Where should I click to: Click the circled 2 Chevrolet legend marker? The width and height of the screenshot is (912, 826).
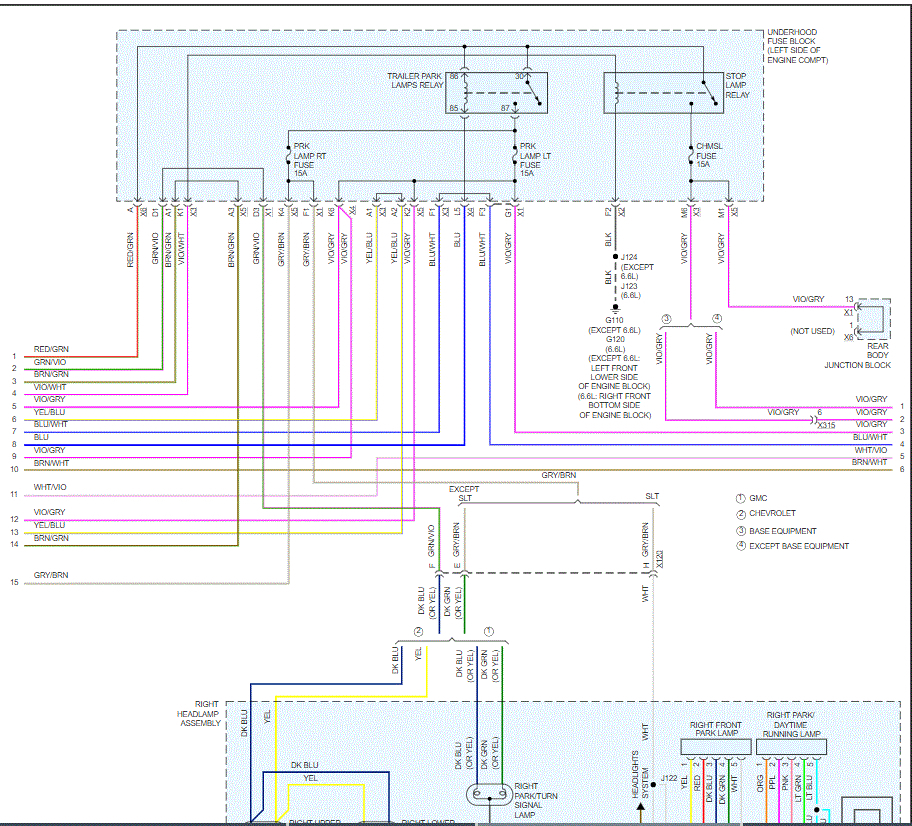pyautogui.click(x=740, y=514)
